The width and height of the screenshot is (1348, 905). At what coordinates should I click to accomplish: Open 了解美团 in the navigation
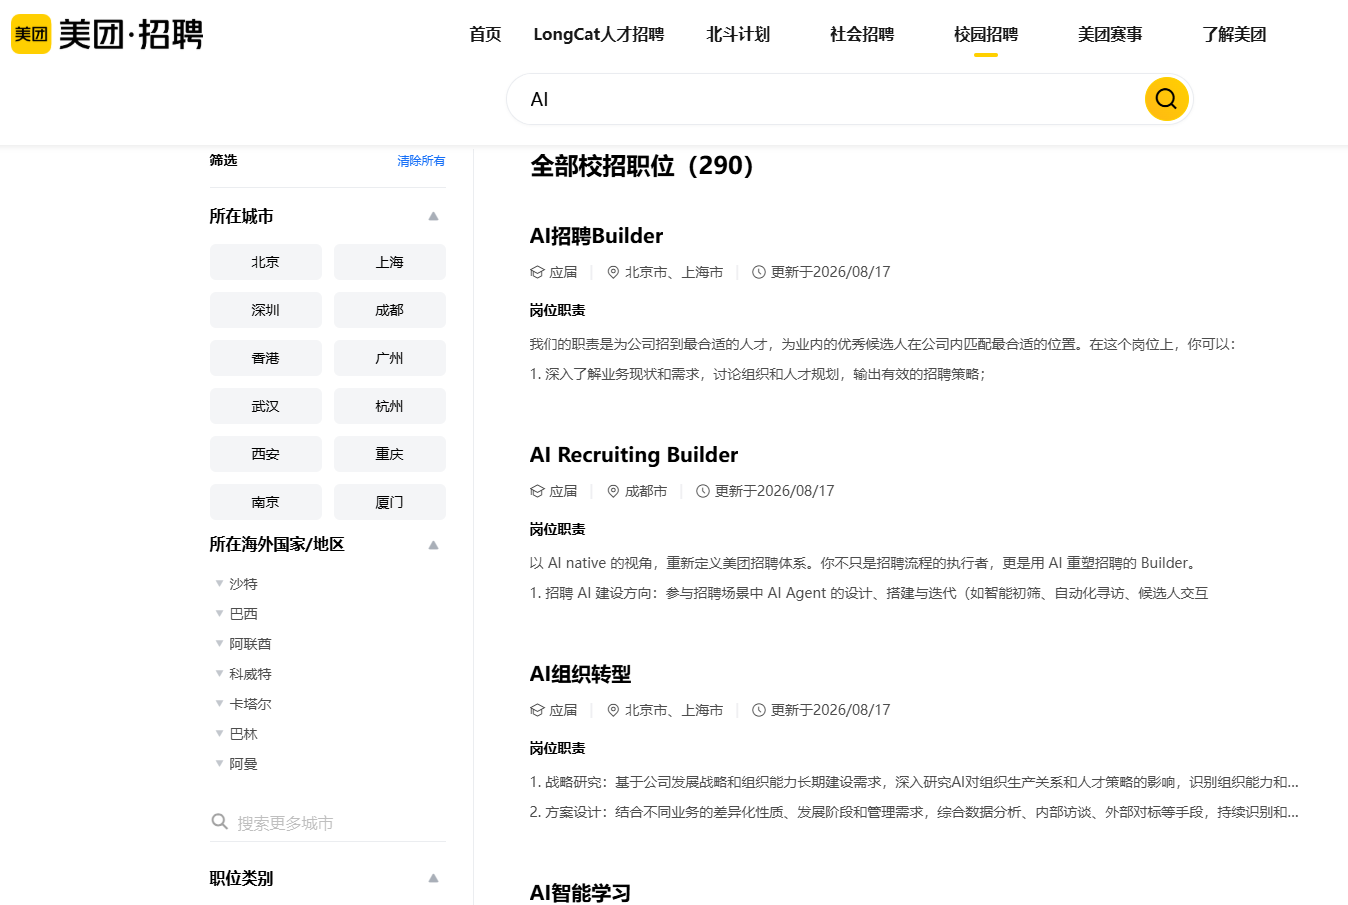click(x=1234, y=34)
